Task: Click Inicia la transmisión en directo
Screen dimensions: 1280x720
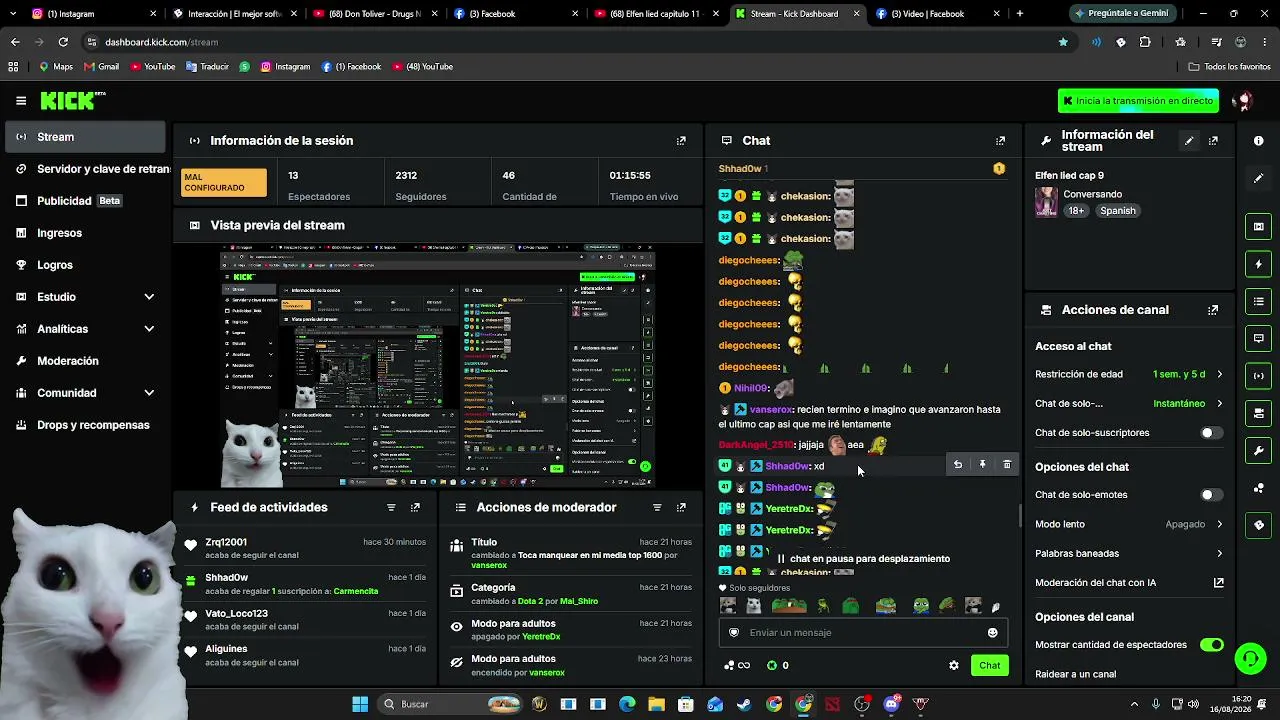Action: pos(1138,101)
